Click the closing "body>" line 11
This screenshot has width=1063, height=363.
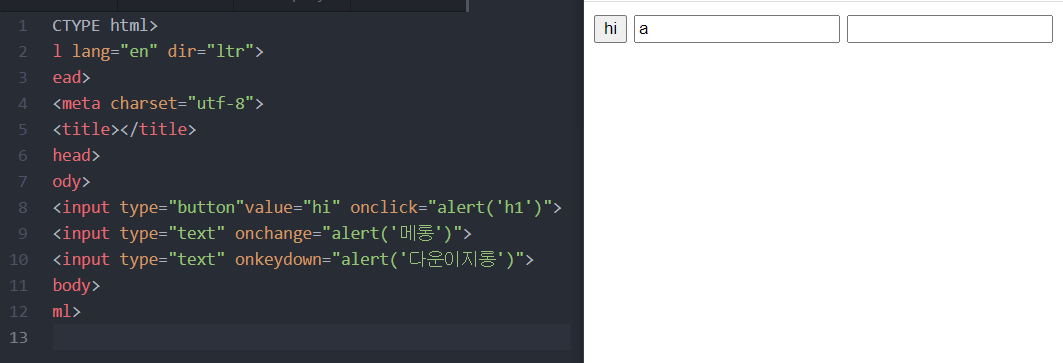pos(76,285)
